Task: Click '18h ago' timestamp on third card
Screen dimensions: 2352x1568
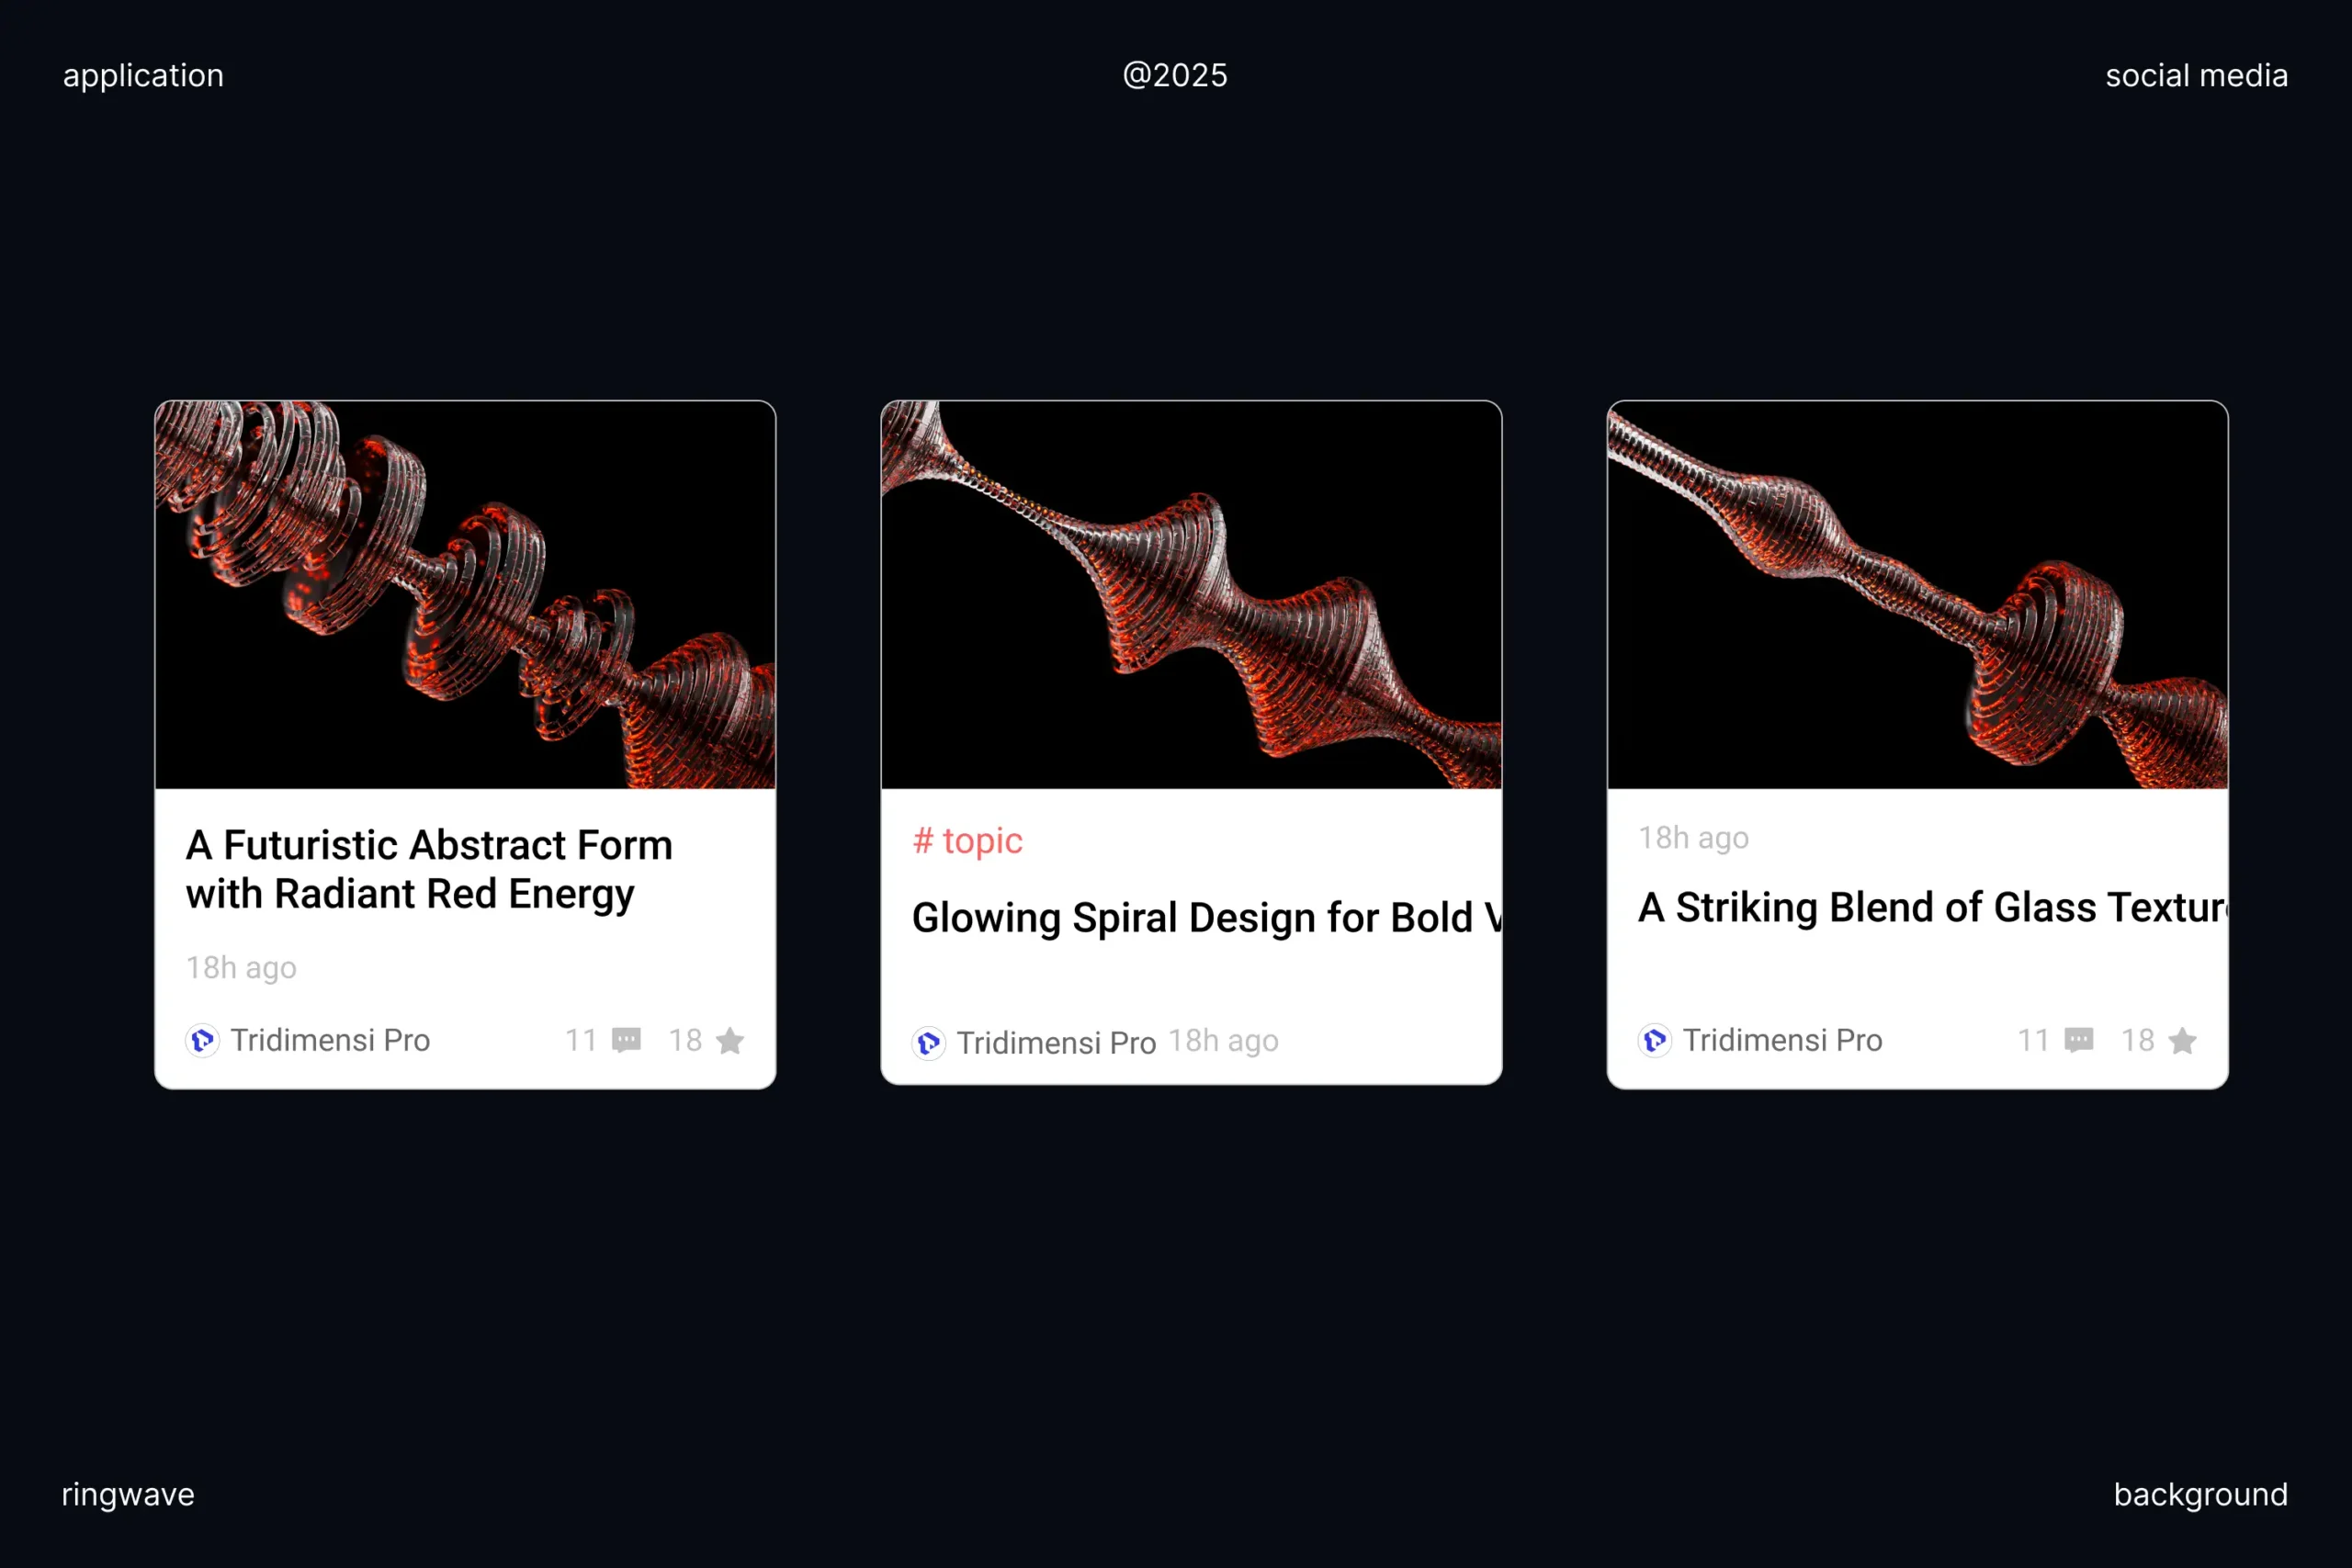Action: [x=1693, y=838]
